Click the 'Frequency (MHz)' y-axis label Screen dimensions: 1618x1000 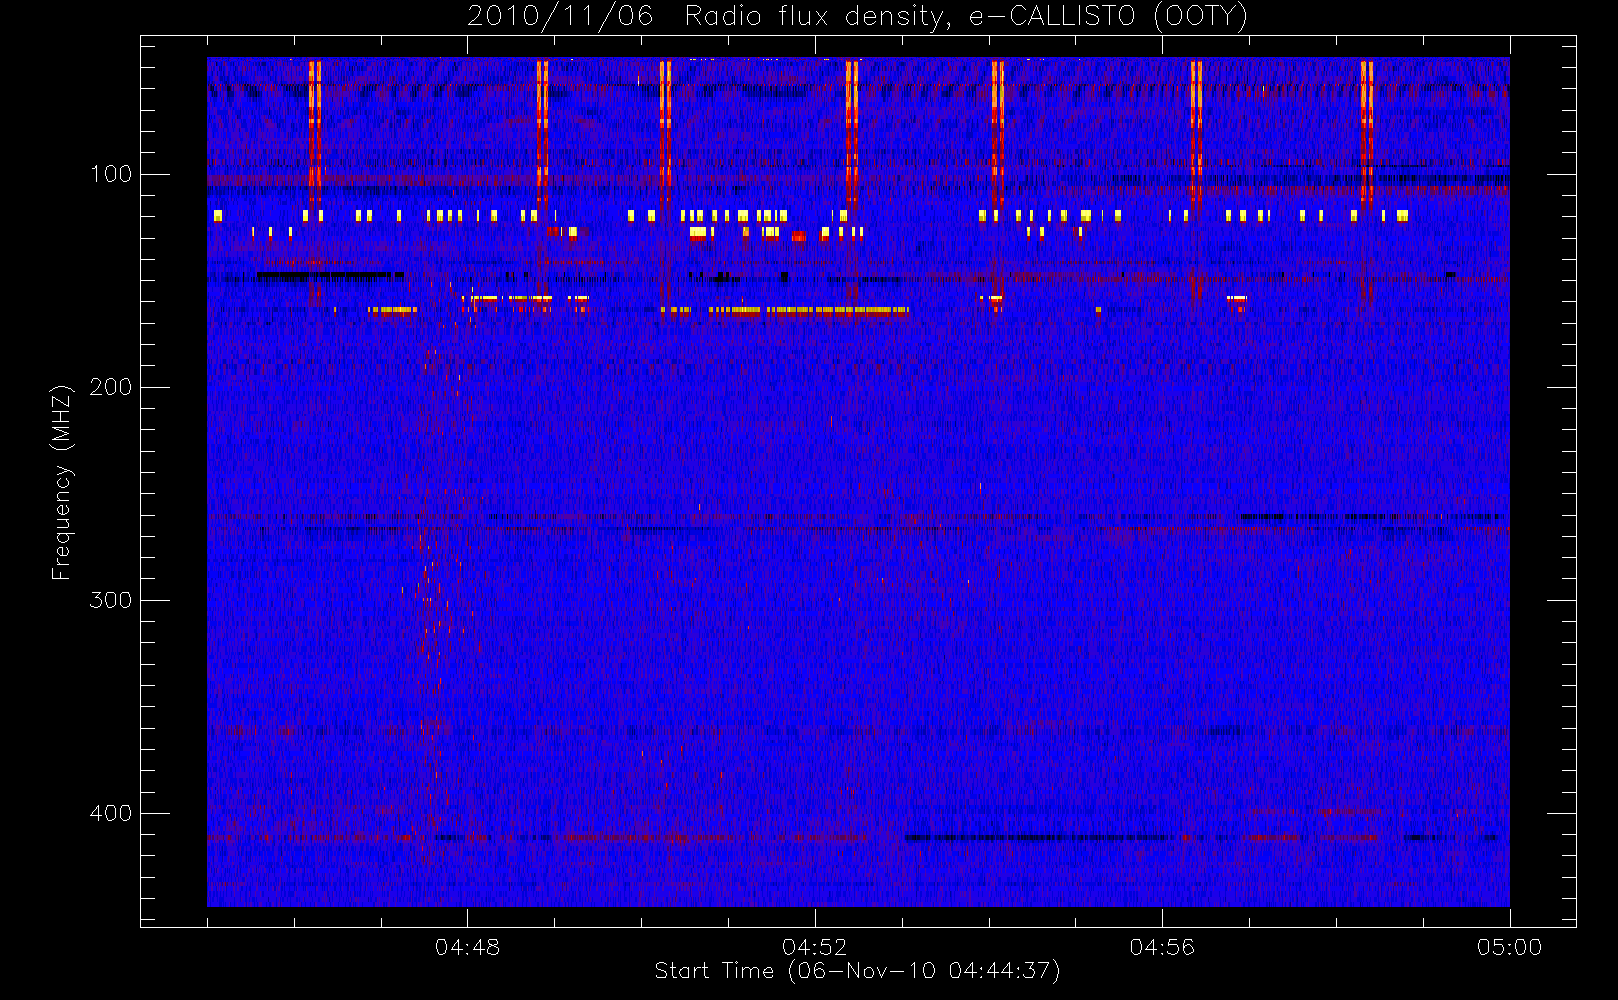point(62,482)
